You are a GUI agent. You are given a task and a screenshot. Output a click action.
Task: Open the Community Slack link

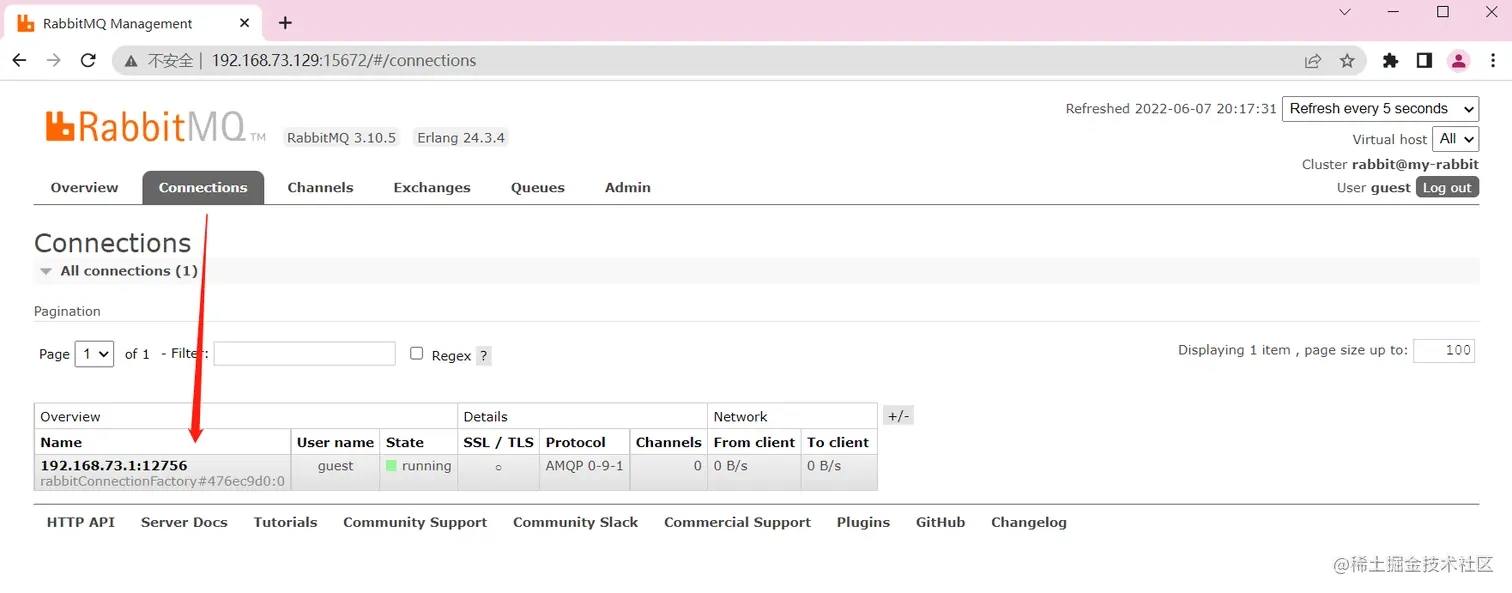(575, 522)
